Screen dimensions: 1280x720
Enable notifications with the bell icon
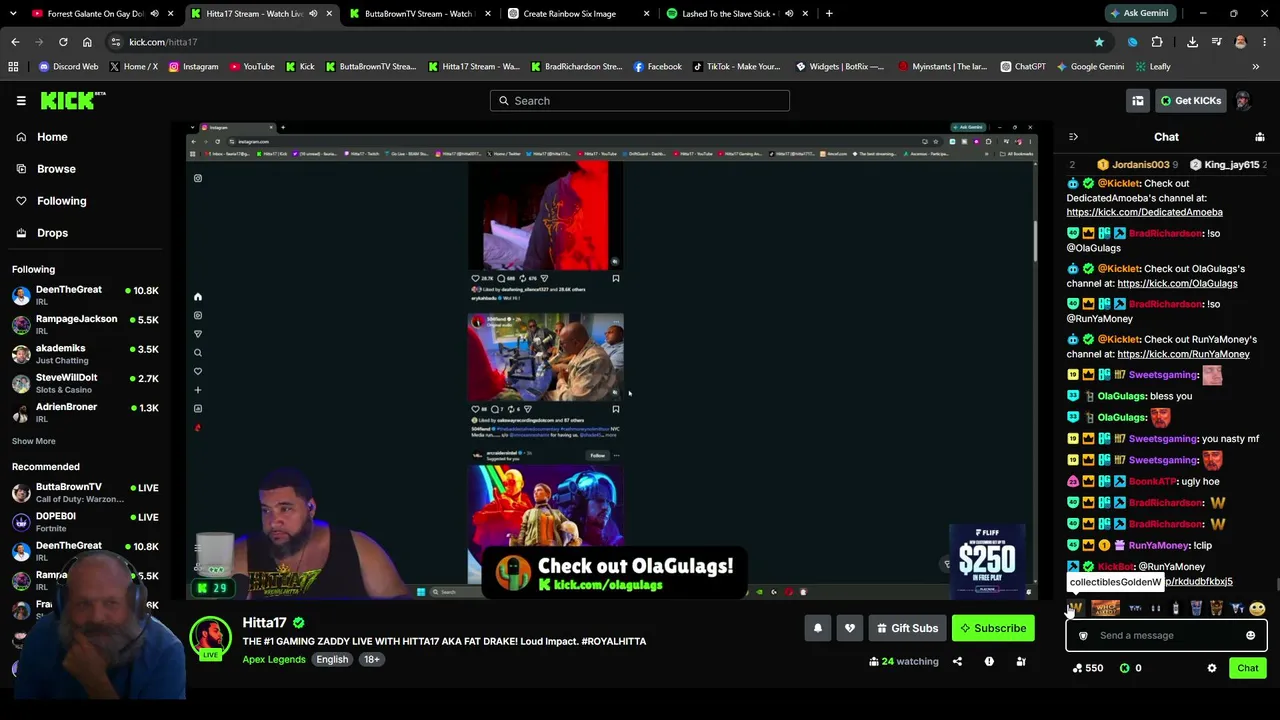[817, 628]
